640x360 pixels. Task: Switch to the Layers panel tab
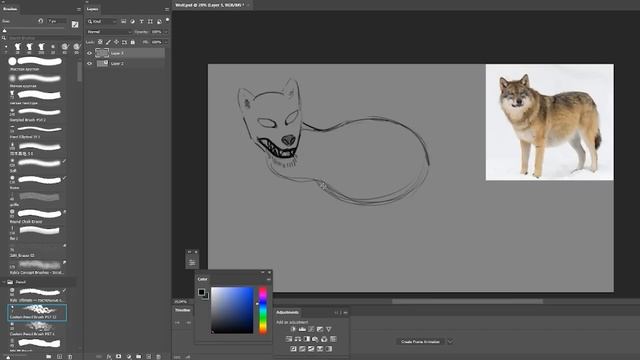[93, 9]
